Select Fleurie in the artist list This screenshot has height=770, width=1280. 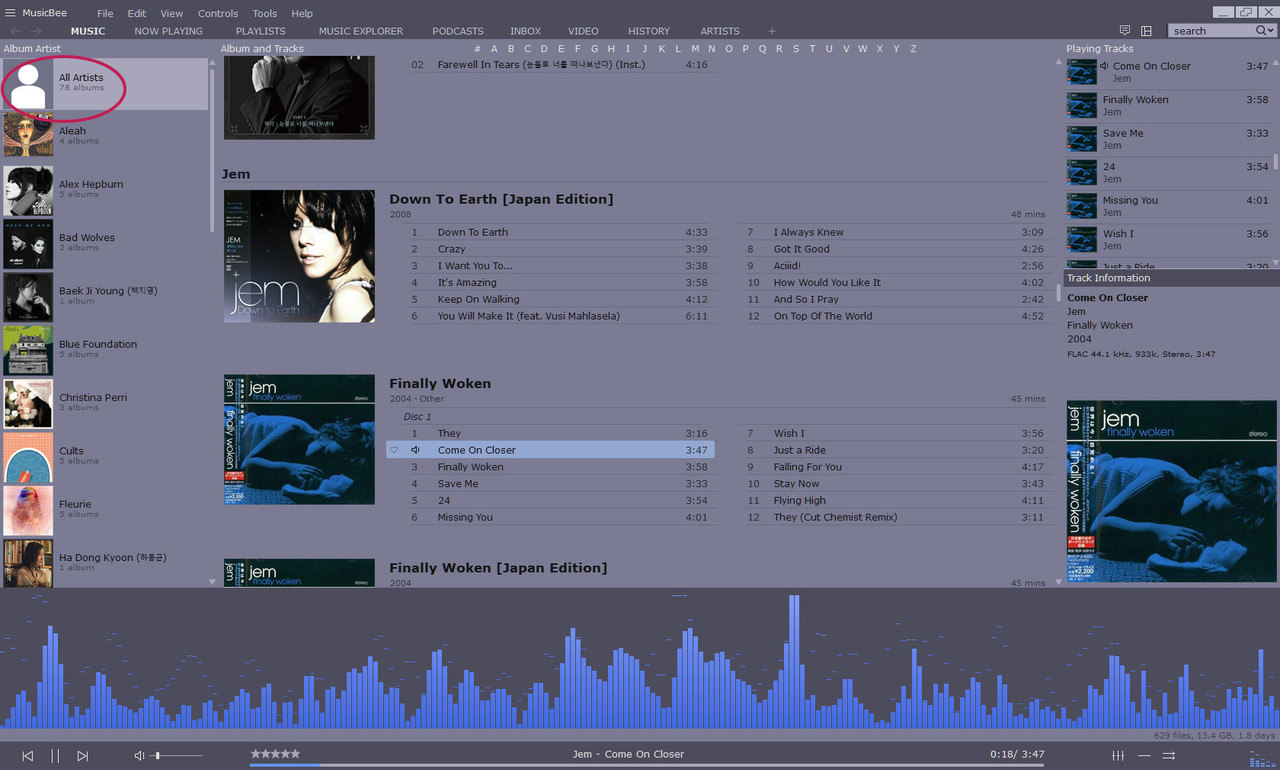105,509
